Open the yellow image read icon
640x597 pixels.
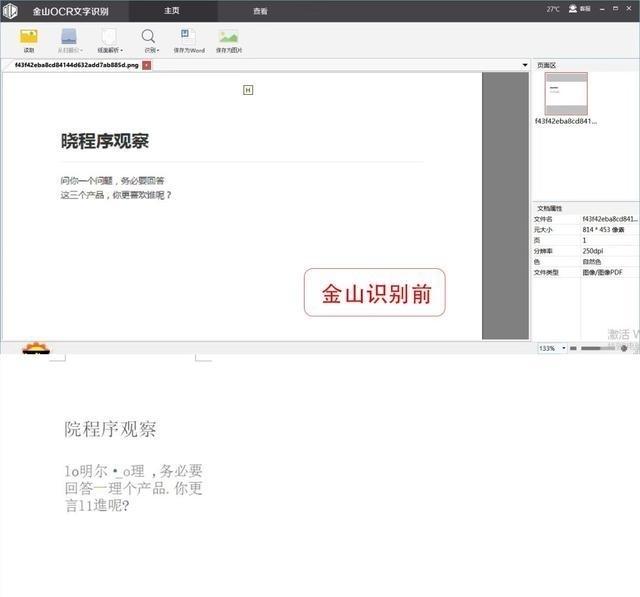tap(29, 36)
